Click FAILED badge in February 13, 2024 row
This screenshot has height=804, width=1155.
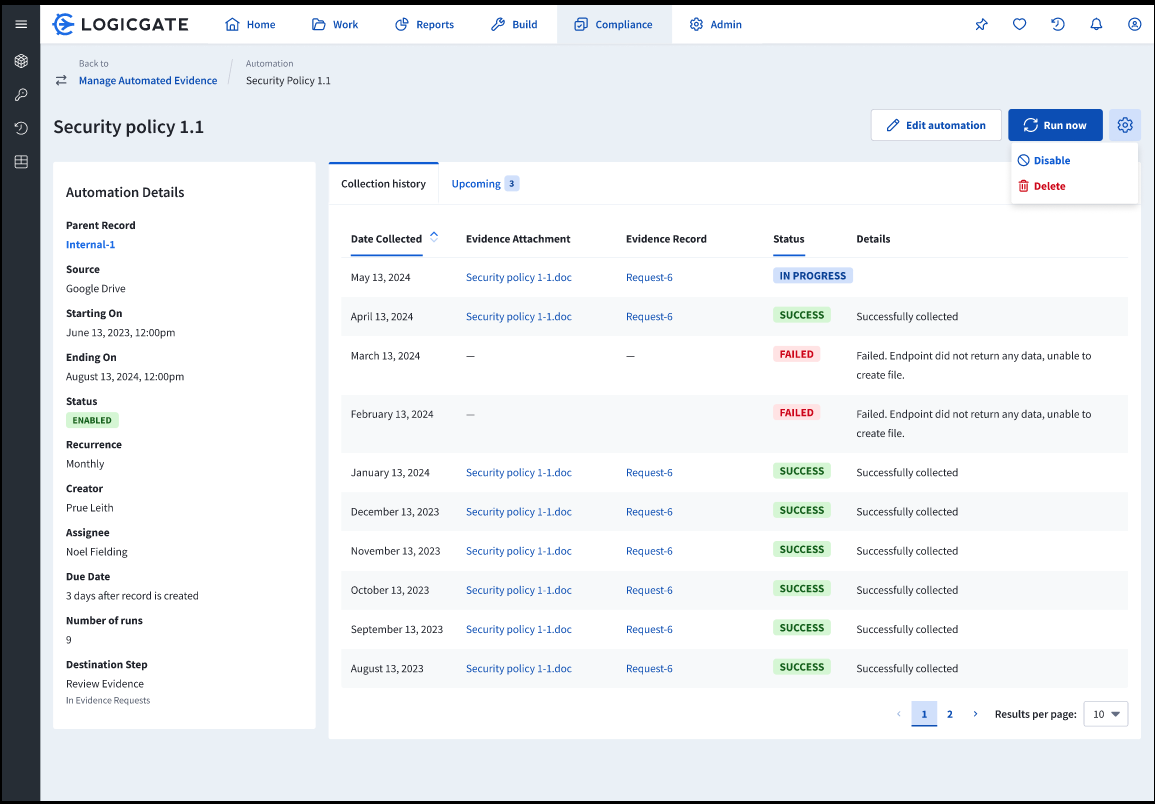click(x=796, y=413)
